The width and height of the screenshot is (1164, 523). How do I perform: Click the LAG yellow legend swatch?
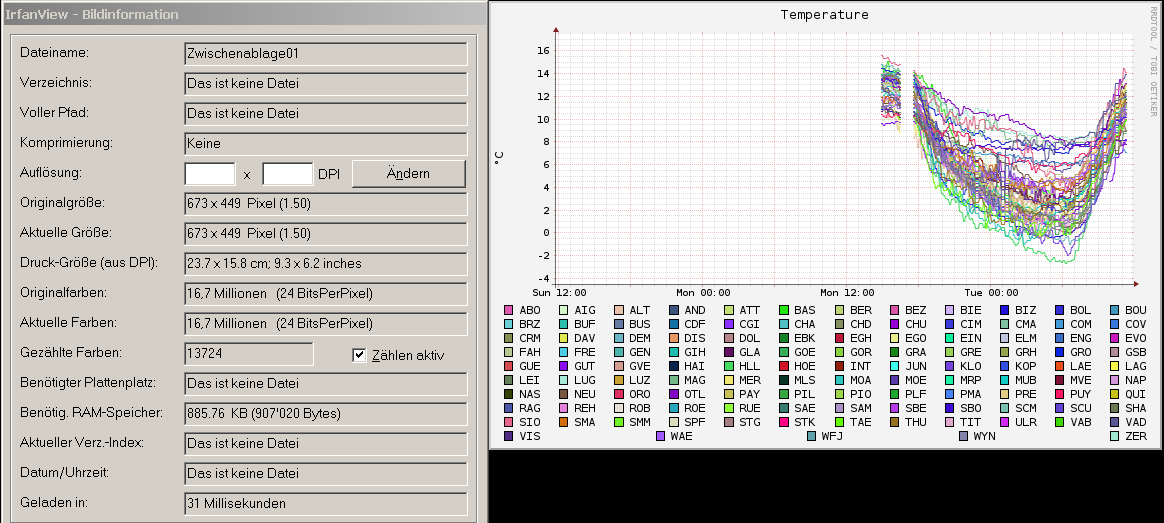click(1115, 367)
